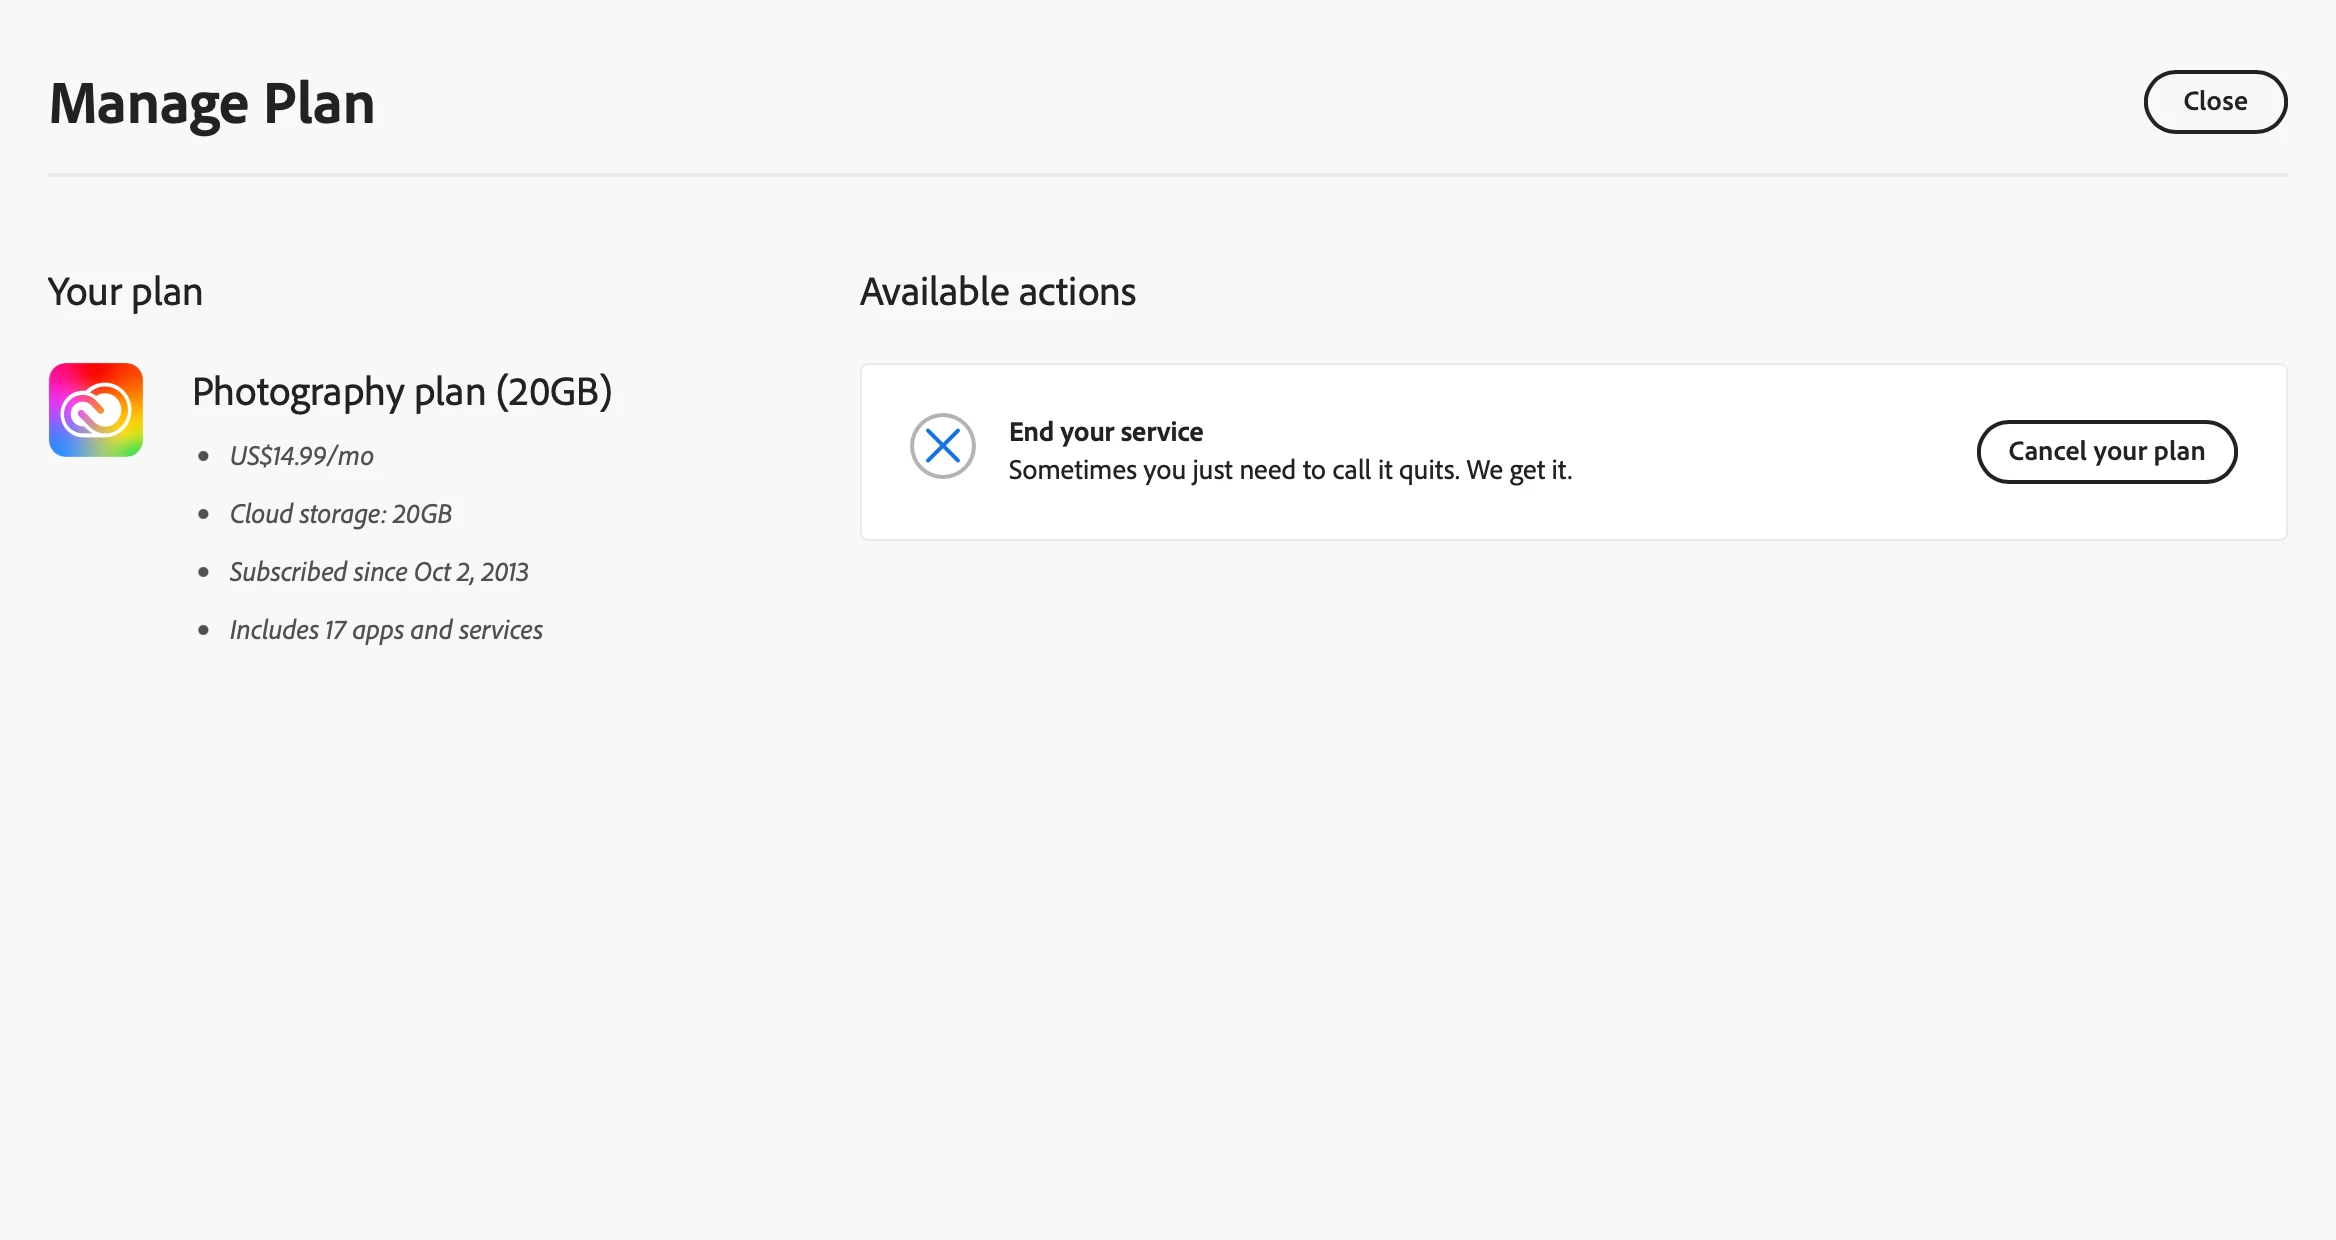Click bullet dot beside Subscribed since line
Viewport: 2336px width, 1240px height.
coord(204,573)
